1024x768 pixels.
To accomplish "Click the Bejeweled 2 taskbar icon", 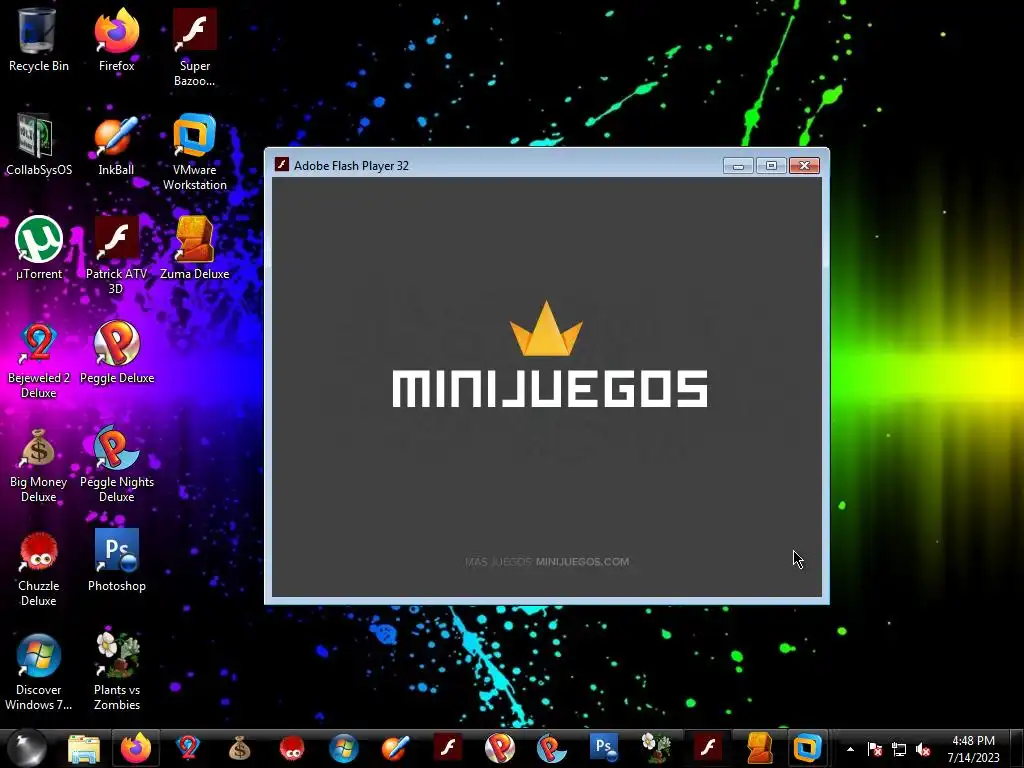I will [187, 748].
